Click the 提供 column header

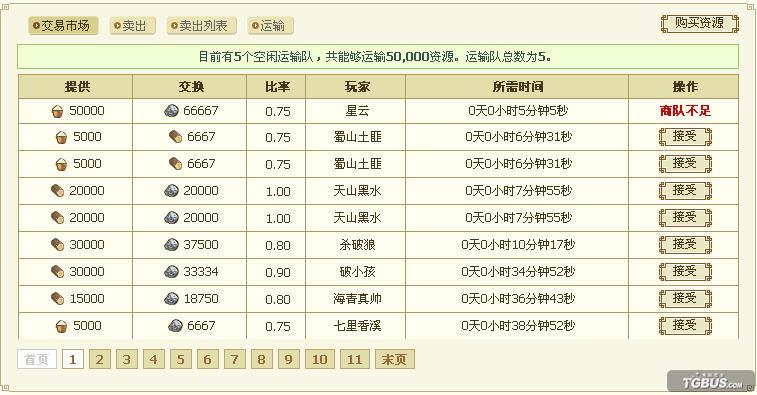pyautogui.click(x=75, y=87)
